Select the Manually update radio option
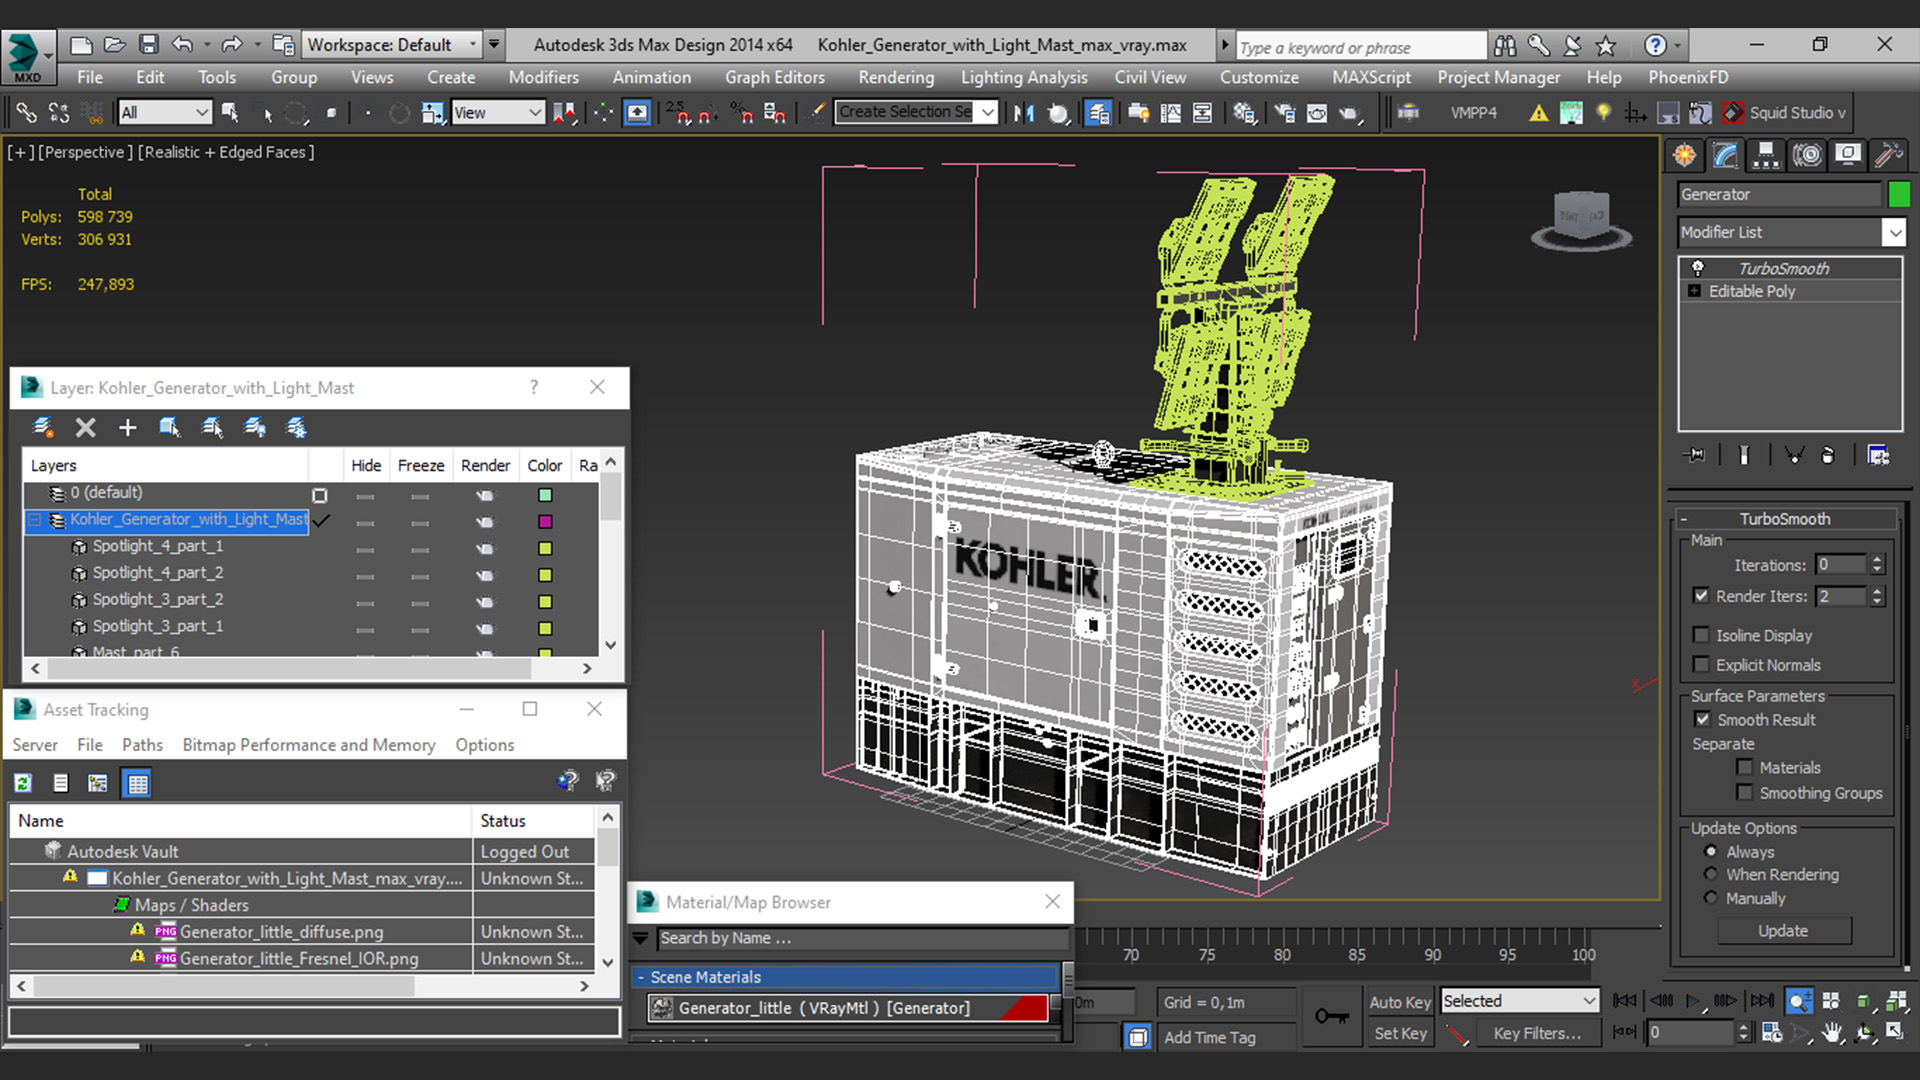This screenshot has height=1080, width=1920. pyautogui.click(x=1711, y=898)
